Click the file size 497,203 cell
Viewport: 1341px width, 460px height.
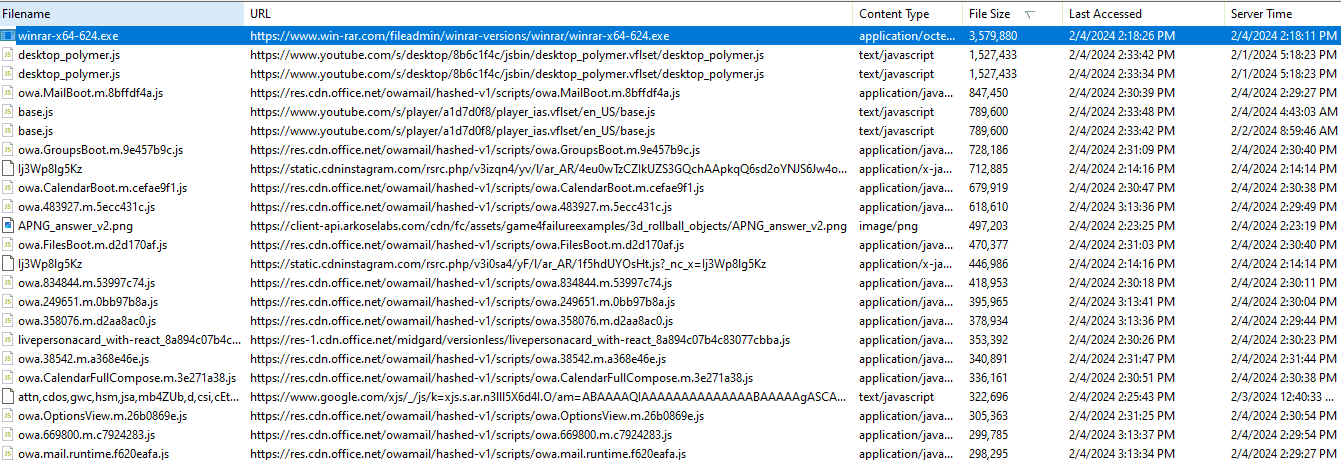[x=988, y=225]
